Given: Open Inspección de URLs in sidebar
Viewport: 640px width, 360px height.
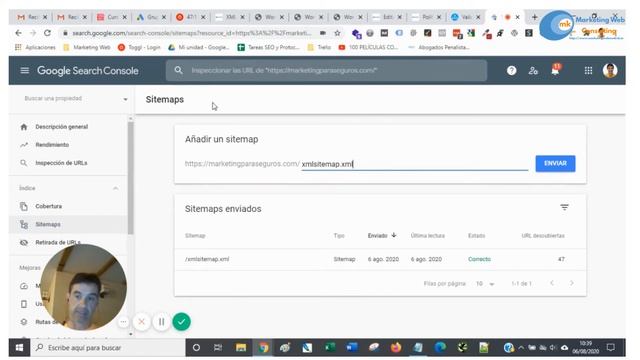Looking at the screenshot, I should tap(61, 163).
